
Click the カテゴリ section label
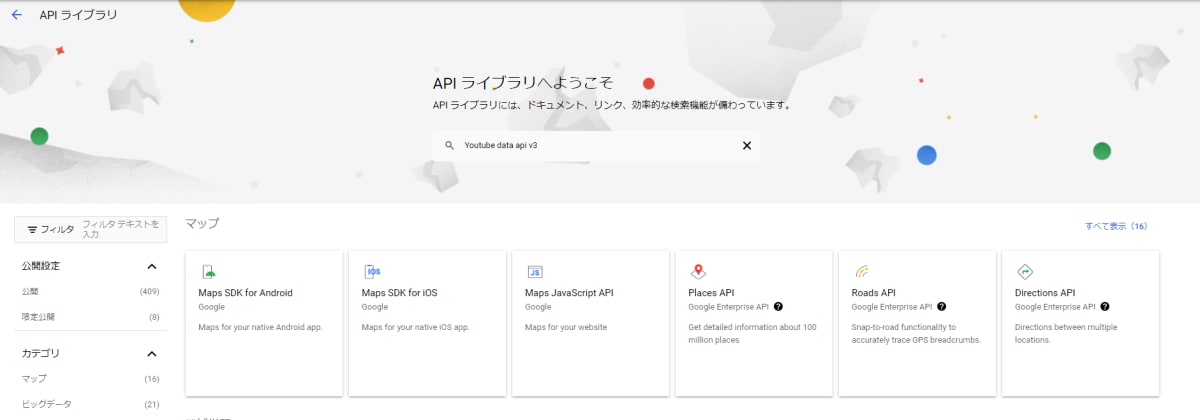pos(41,354)
